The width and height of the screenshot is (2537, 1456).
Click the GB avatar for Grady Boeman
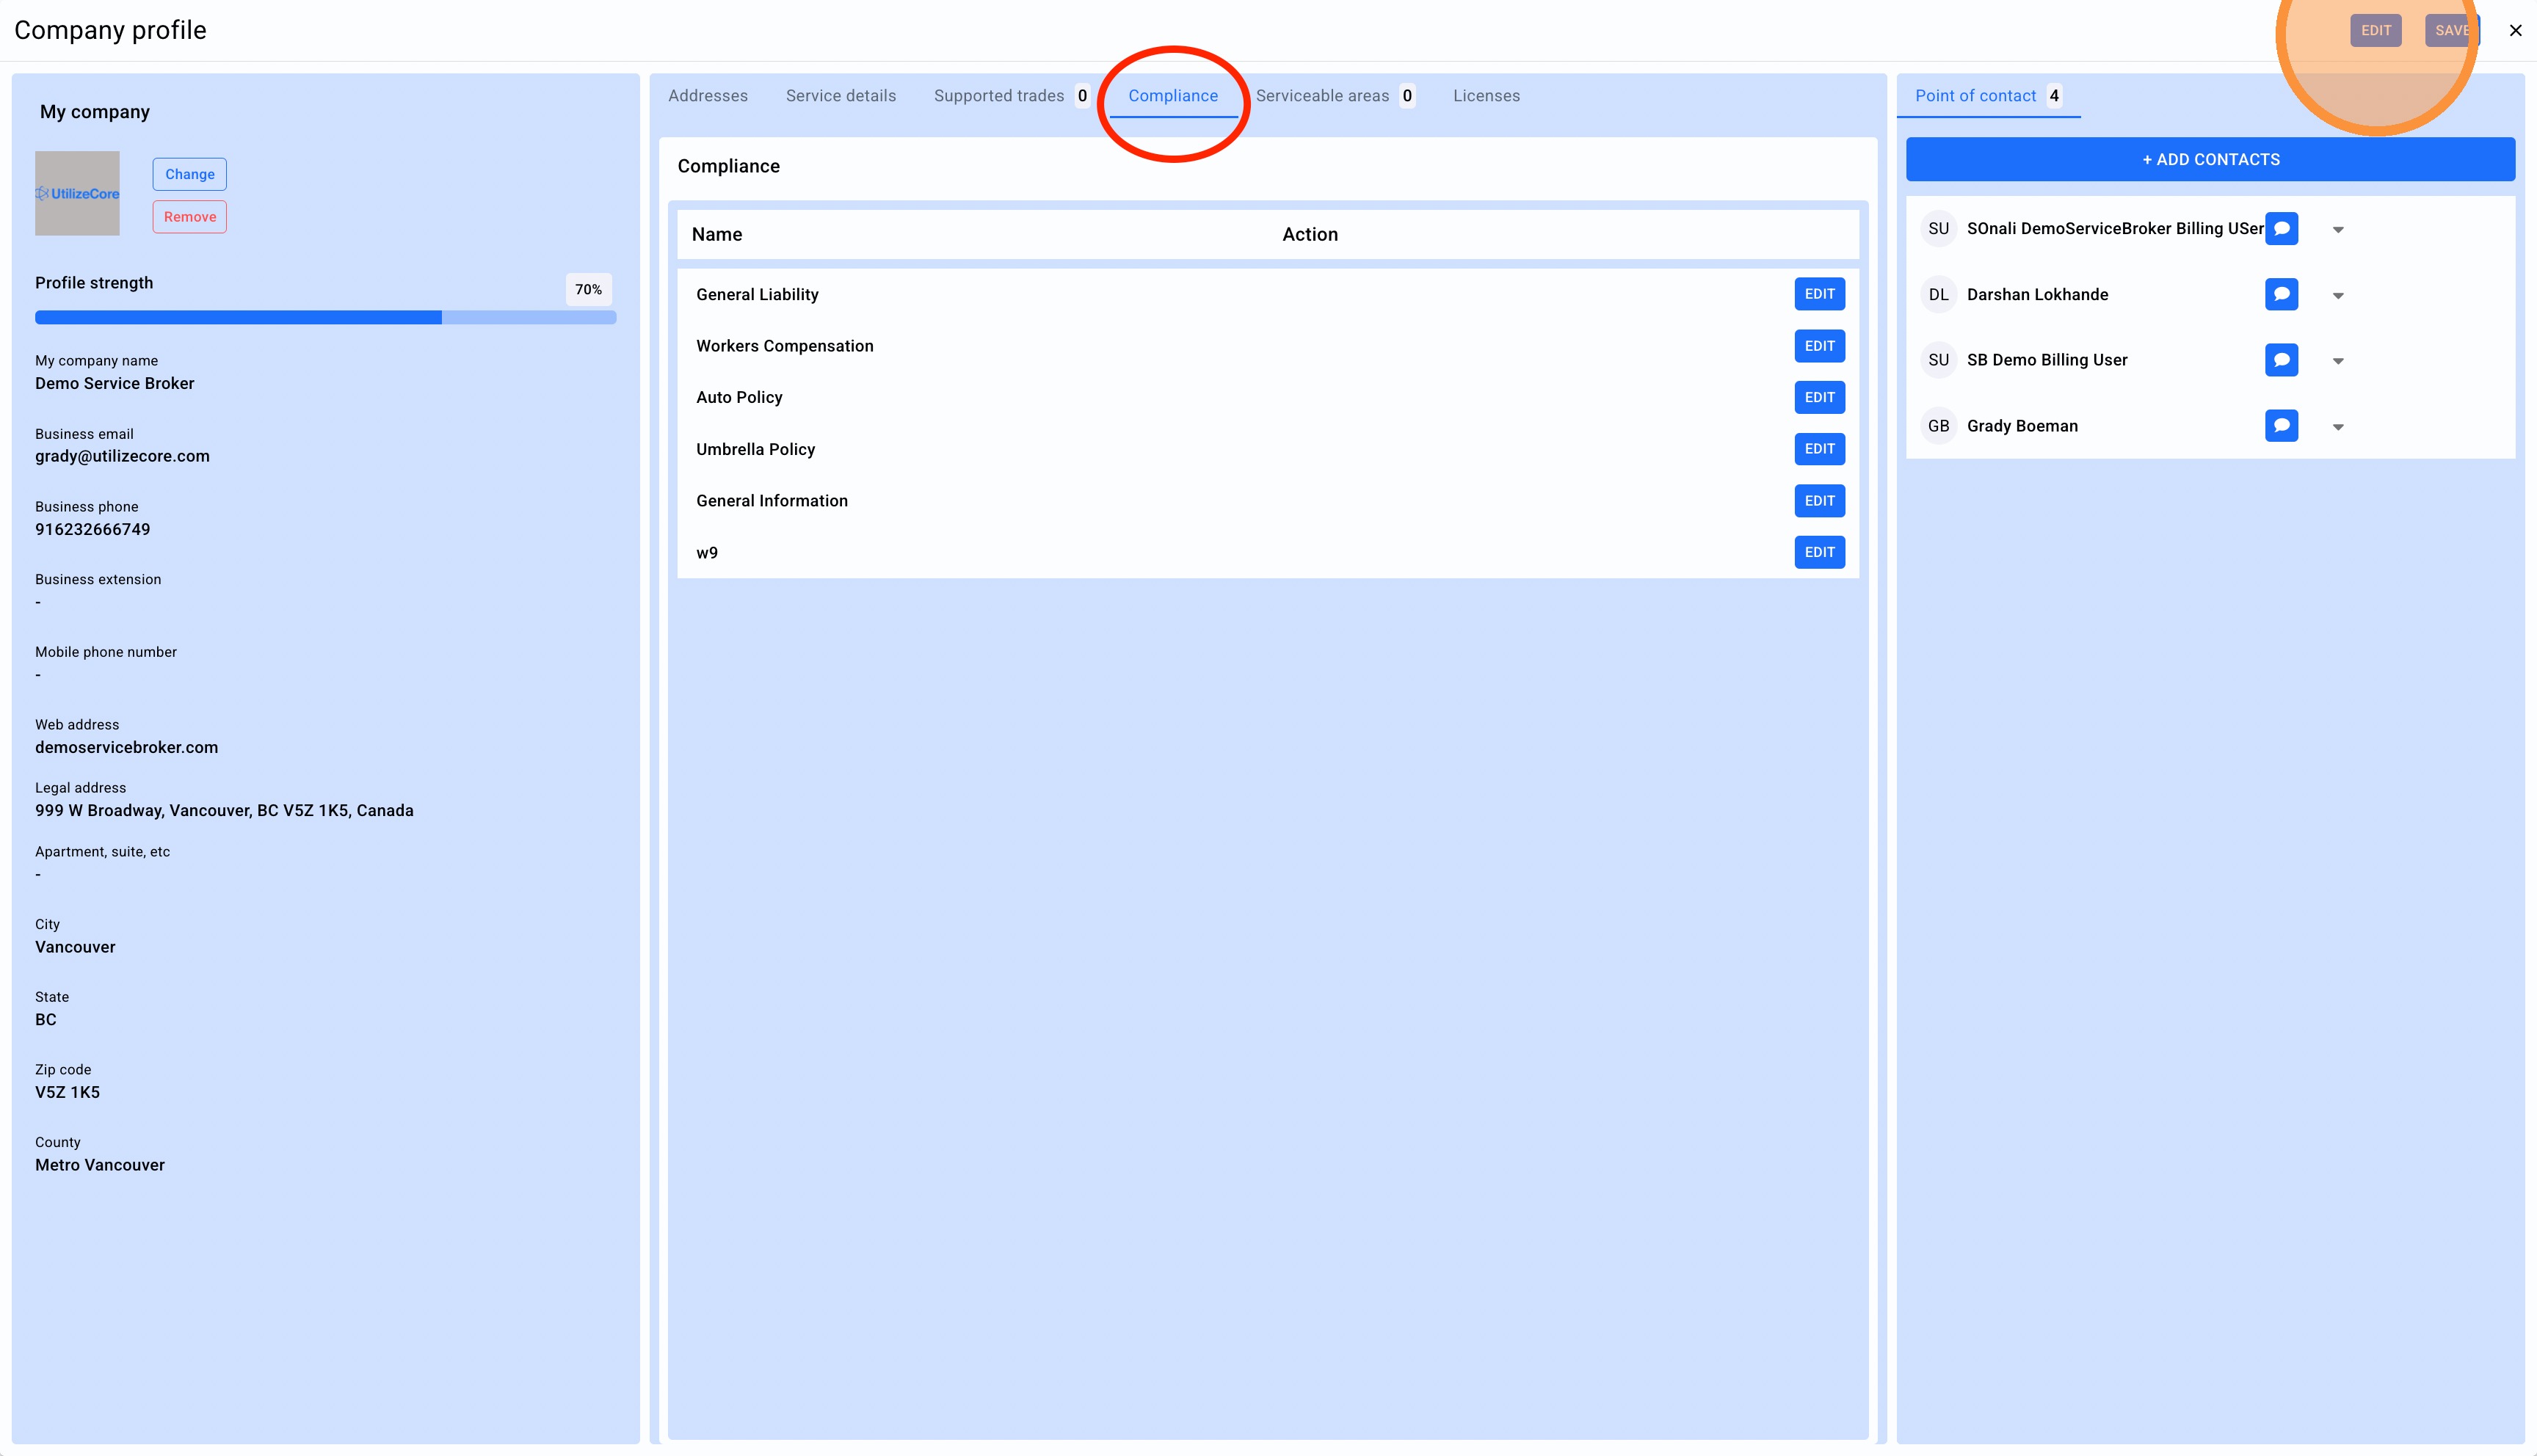click(1938, 426)
